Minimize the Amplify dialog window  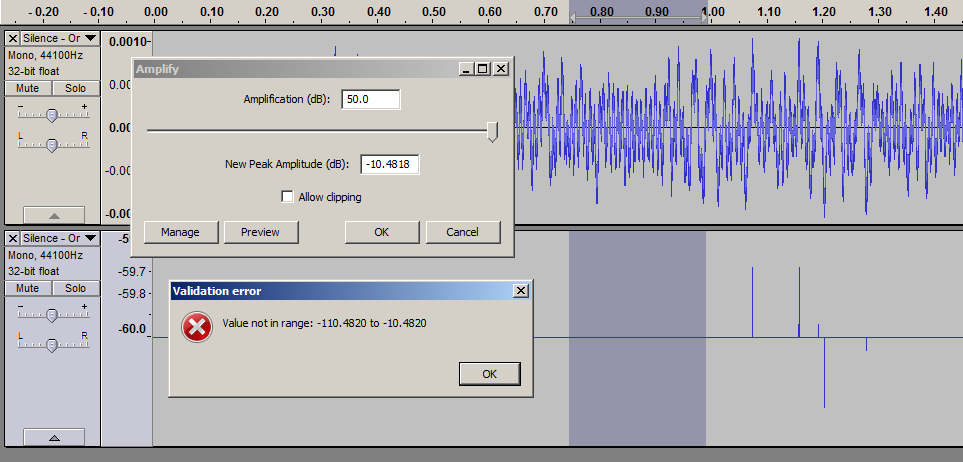[x=466, y=69]
